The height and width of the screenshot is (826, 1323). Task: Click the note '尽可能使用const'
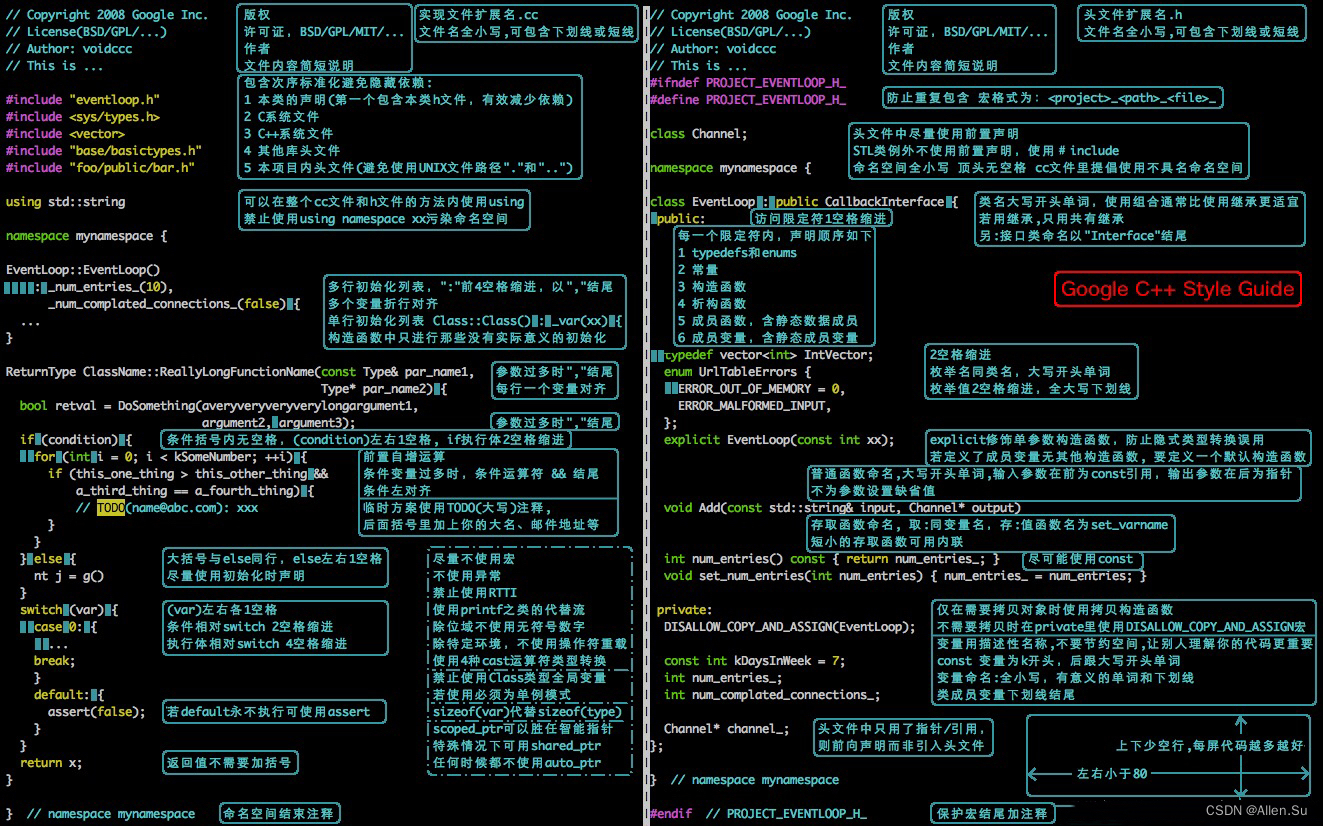[1082, 559]
